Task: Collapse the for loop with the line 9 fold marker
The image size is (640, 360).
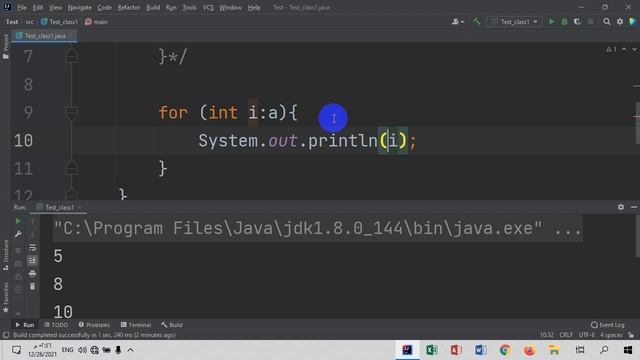Action: pyautogui.click(x=71, y=113)
